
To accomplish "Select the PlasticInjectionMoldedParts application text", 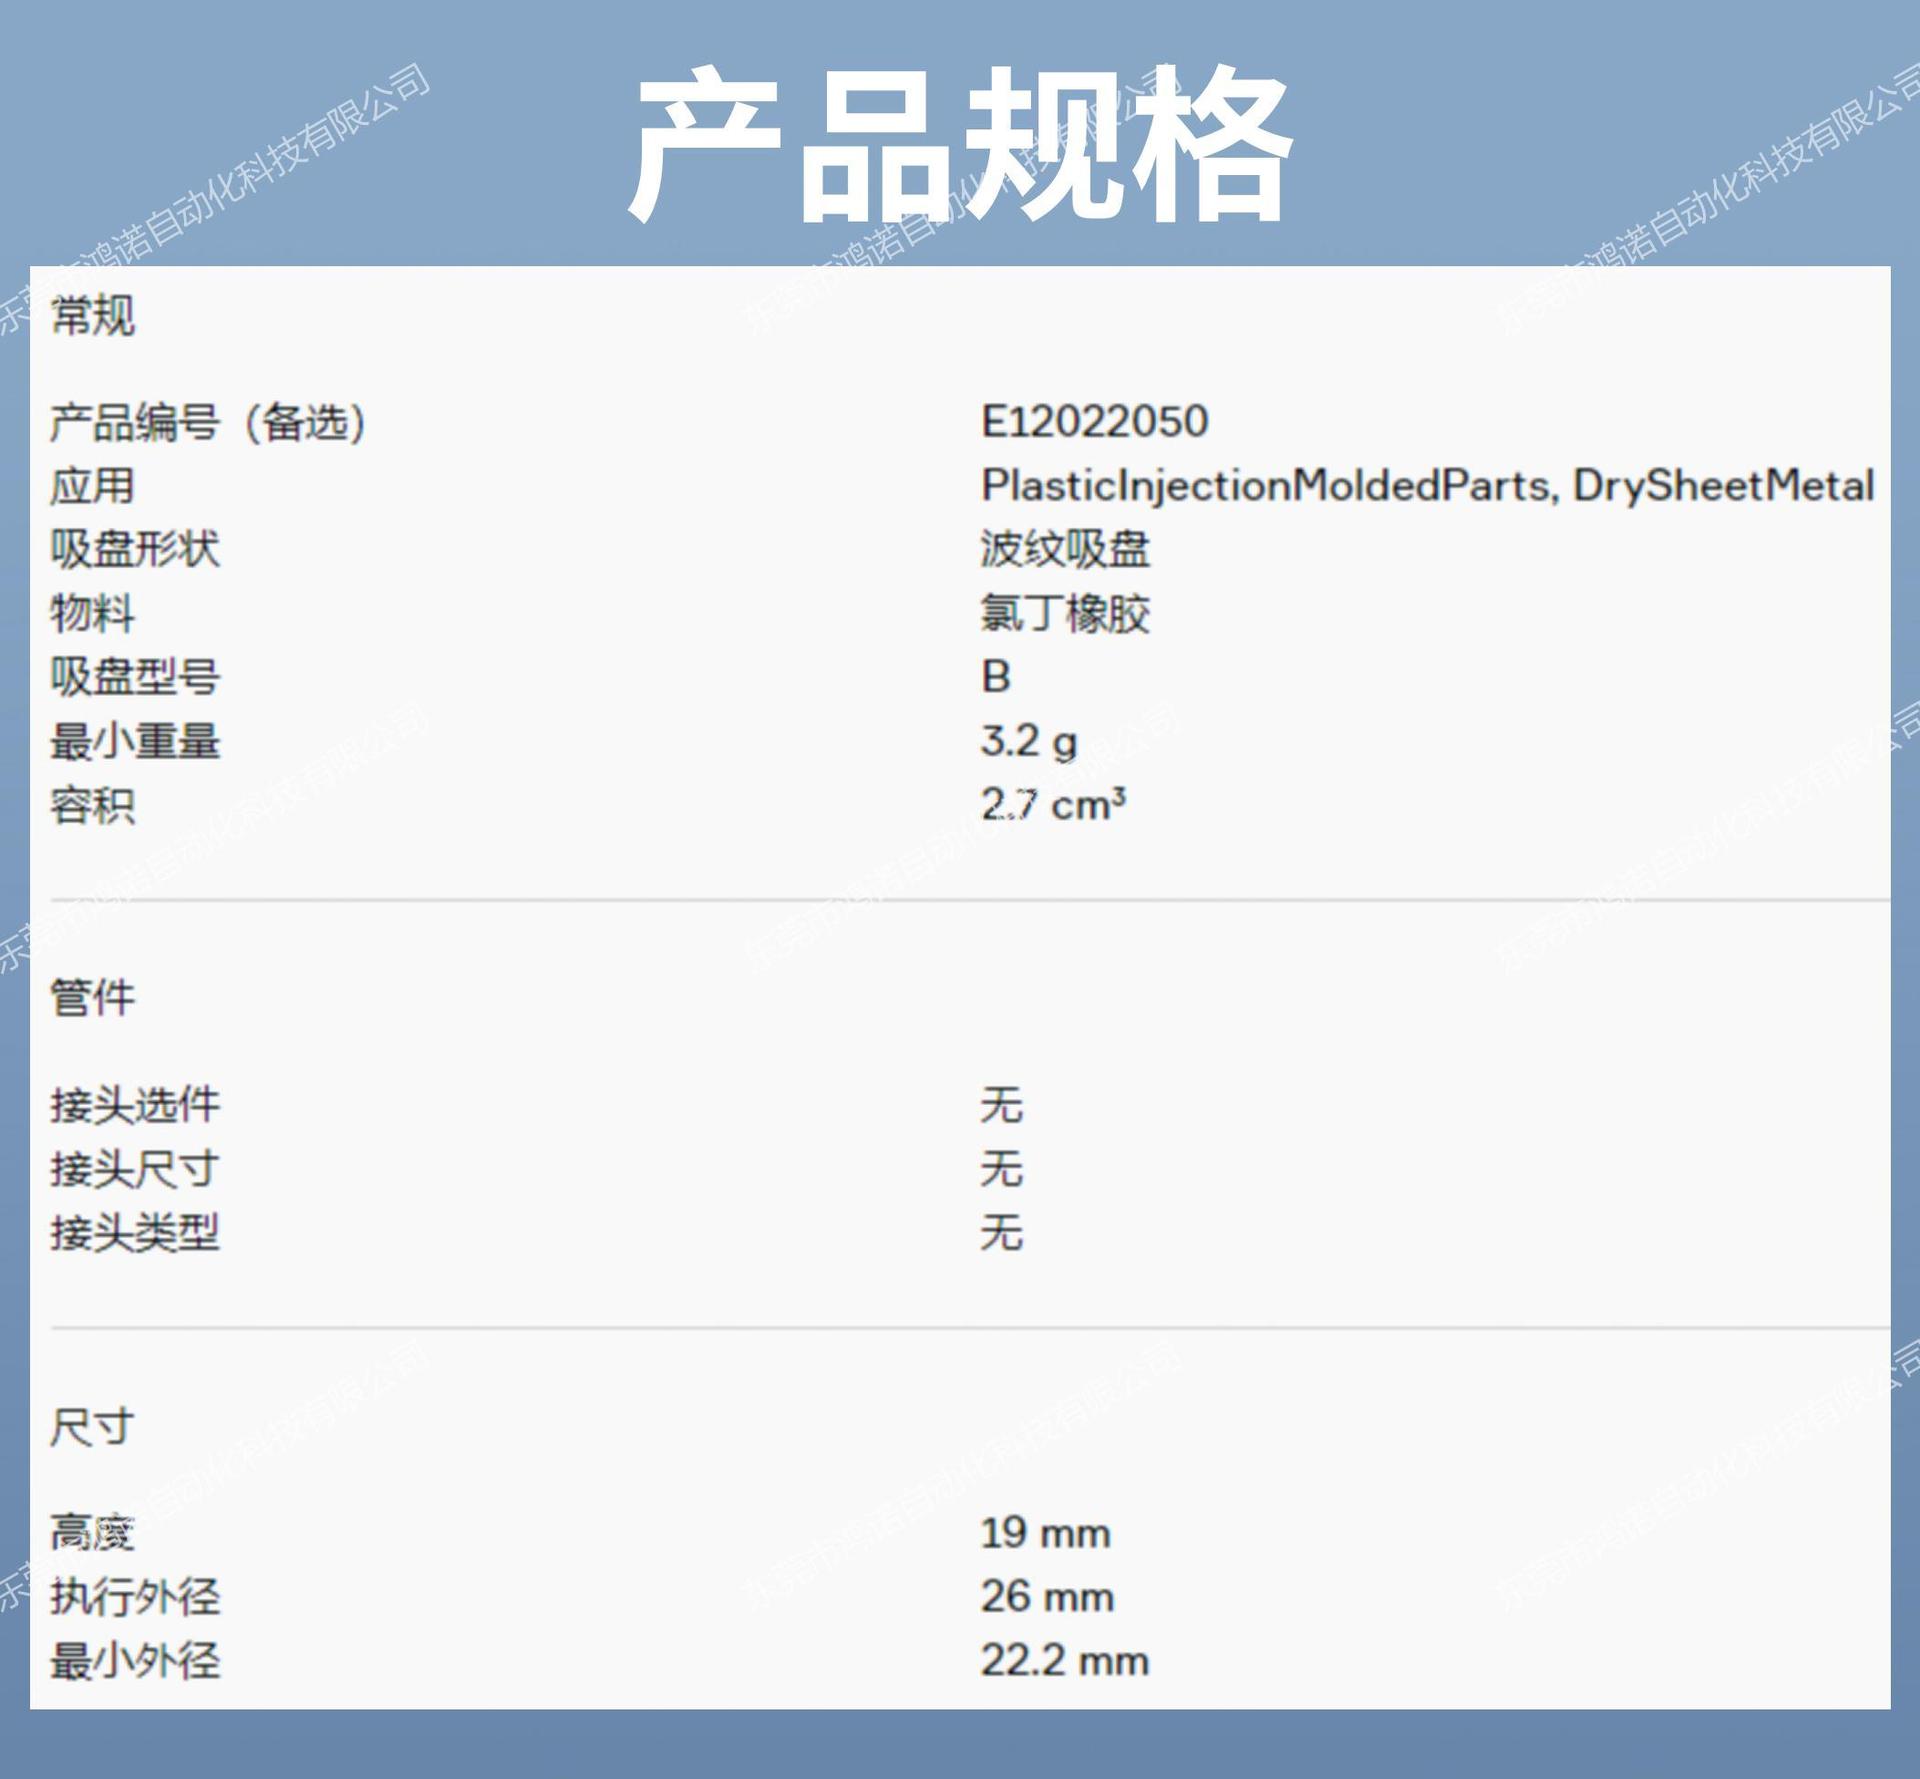I will pyautogui.click(x=1264, y=485).
